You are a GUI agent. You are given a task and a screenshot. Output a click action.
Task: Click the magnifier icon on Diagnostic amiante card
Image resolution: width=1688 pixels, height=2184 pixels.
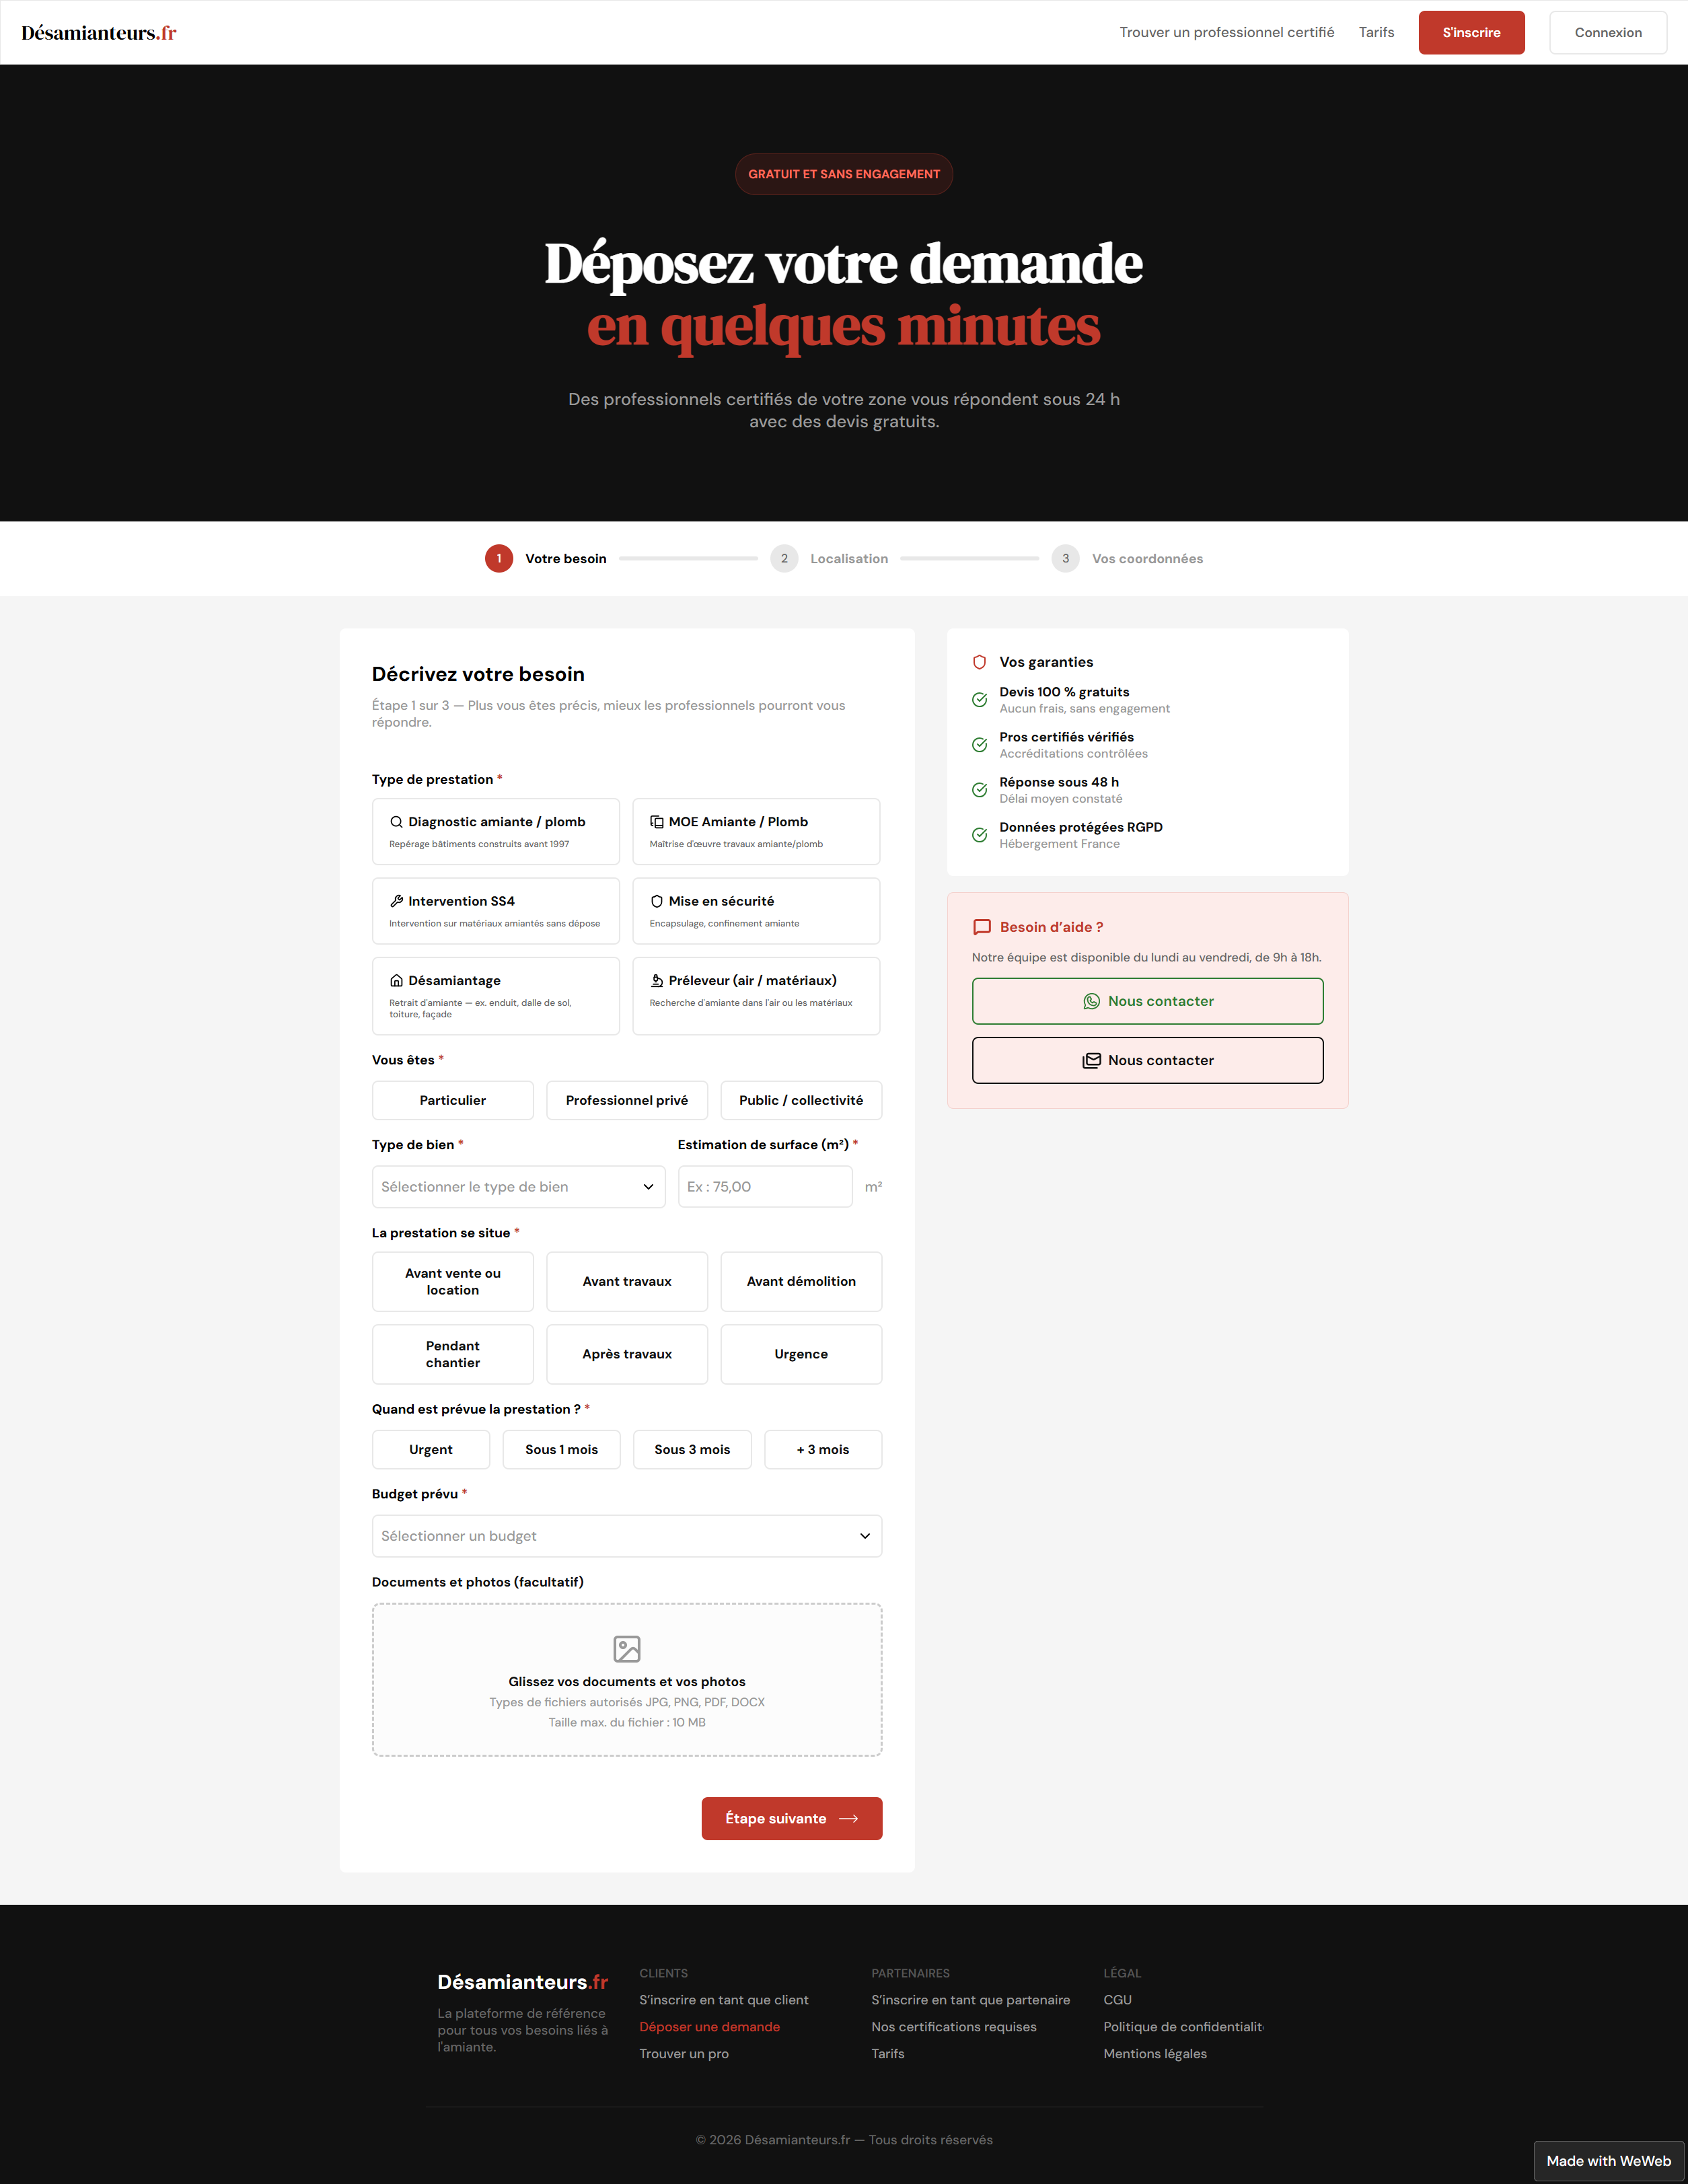[x=396, y=822]
